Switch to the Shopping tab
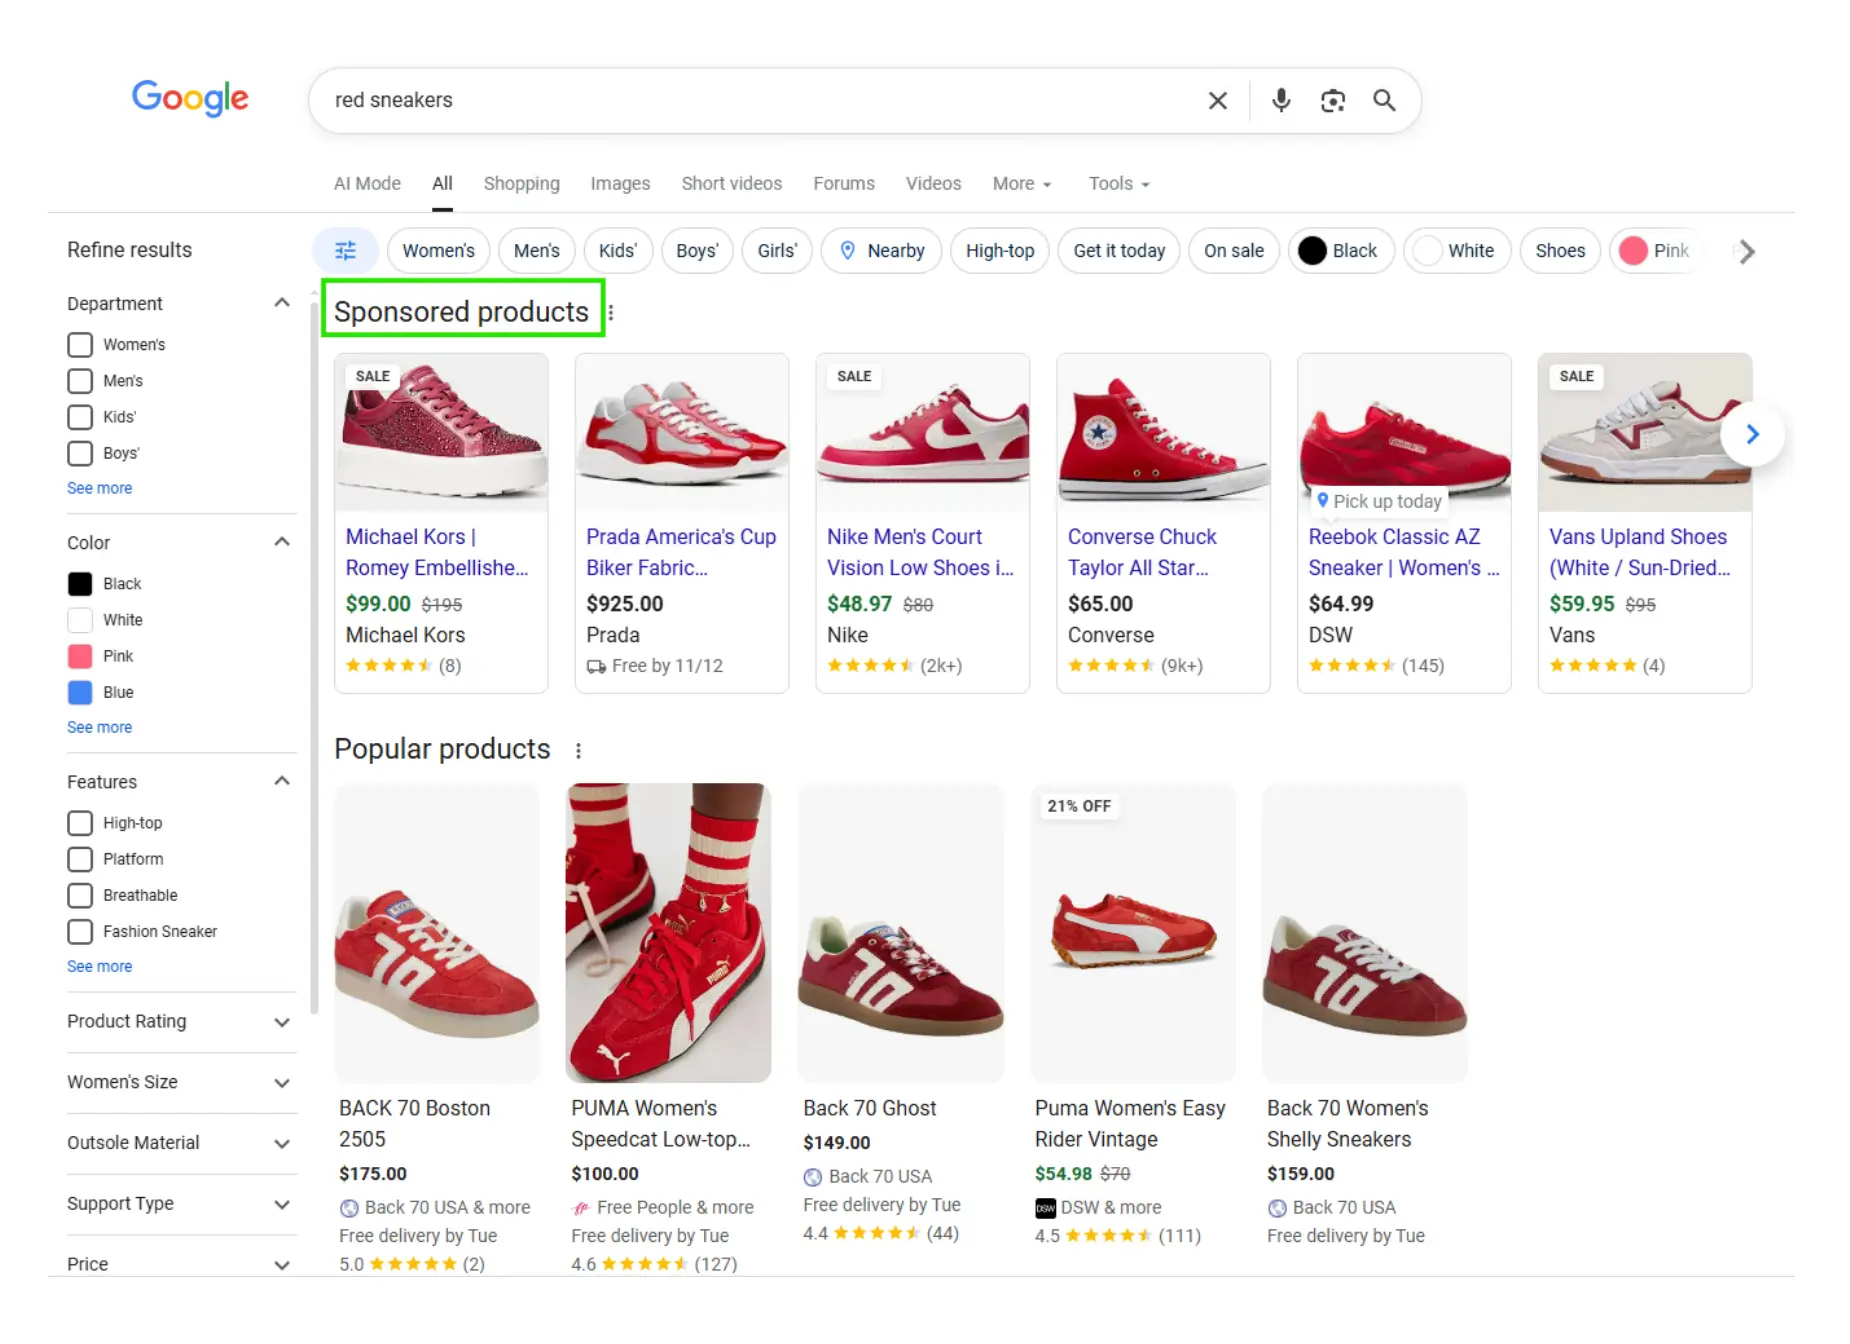Image resolution: width=1850 pixels, height=1344 pixels. 521,184
